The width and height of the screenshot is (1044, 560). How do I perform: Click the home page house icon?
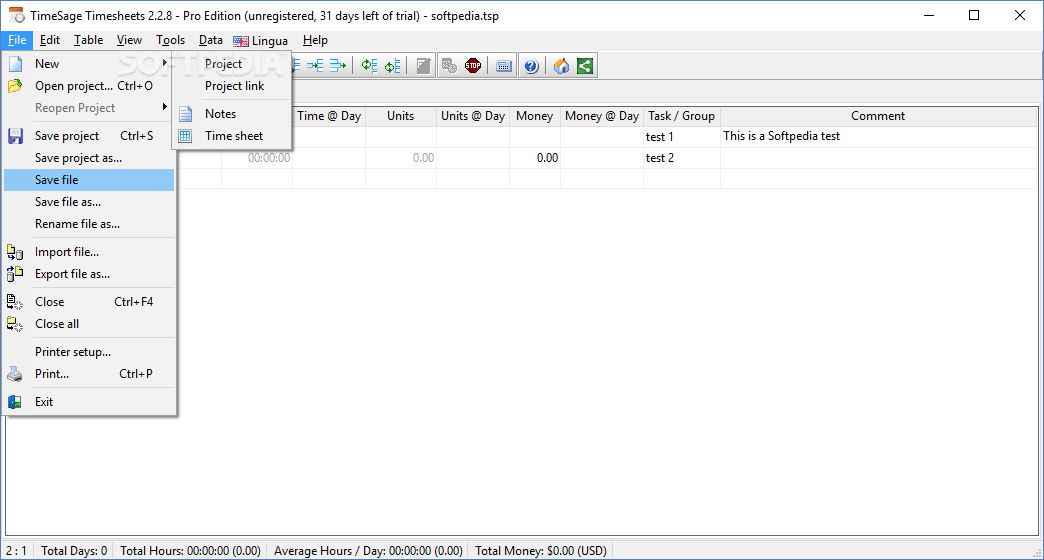coord(561,65)
